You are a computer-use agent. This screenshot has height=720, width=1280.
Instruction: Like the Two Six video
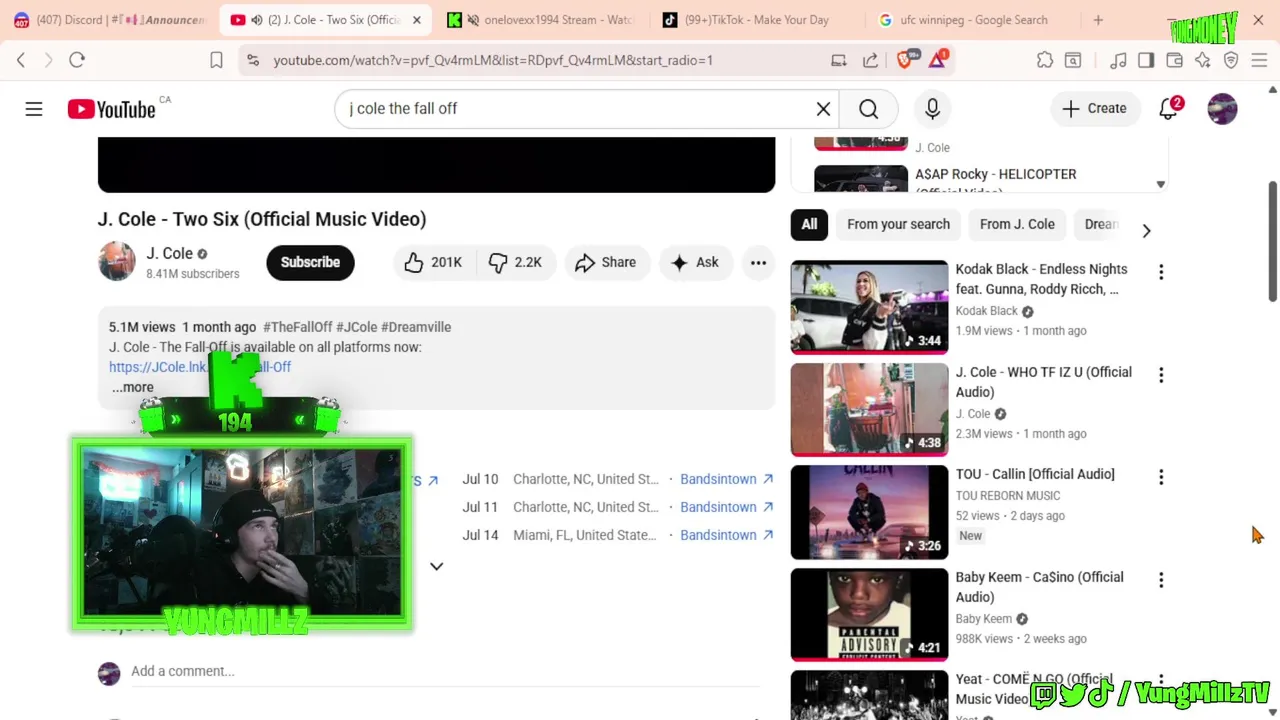pos(433,262)
